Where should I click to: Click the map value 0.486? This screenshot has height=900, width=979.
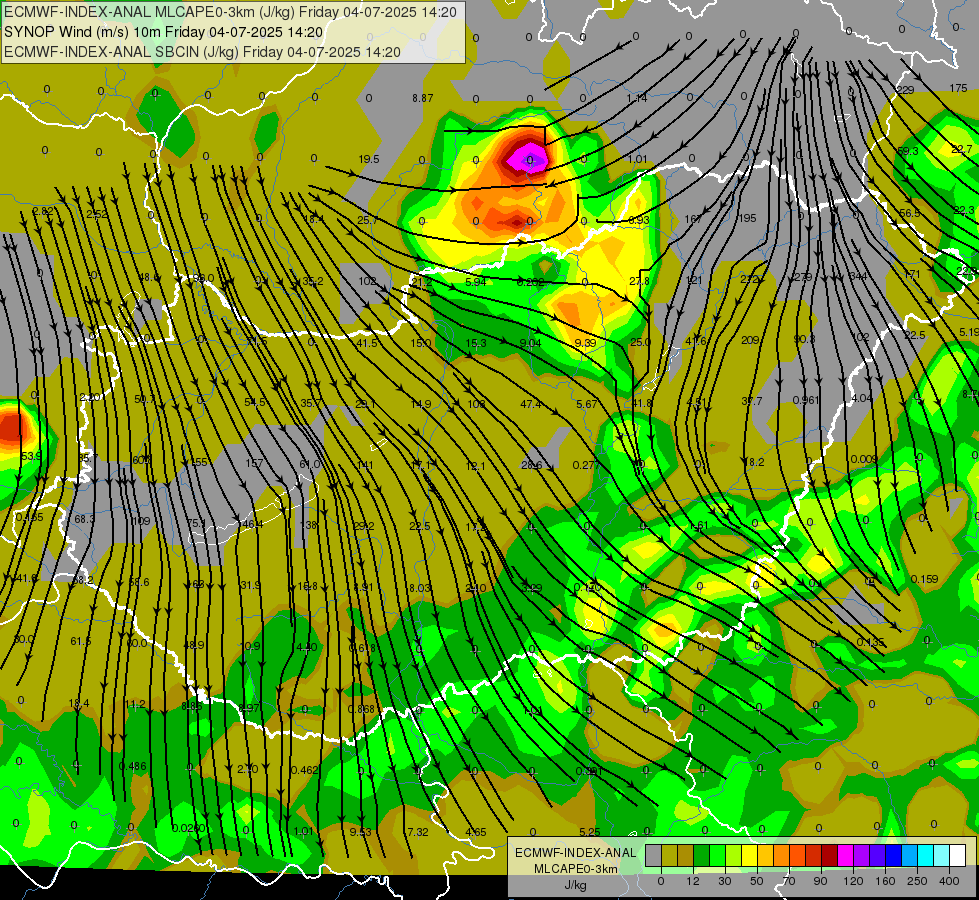point(132,766)
